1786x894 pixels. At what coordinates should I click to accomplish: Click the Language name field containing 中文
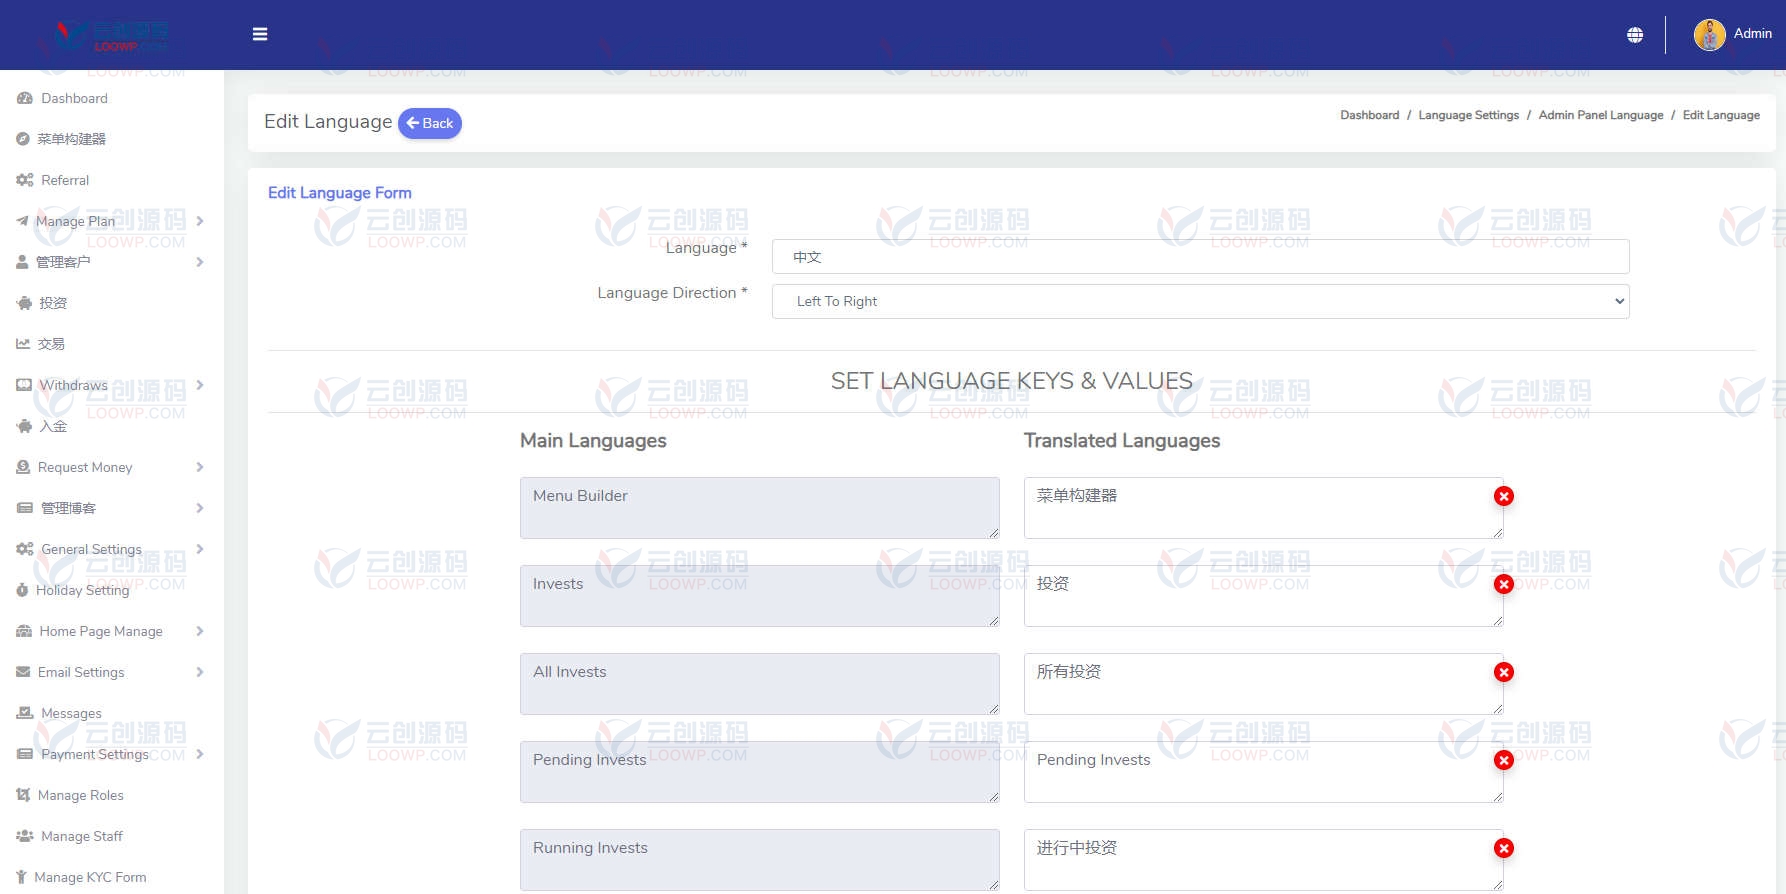coord(1200,256)
